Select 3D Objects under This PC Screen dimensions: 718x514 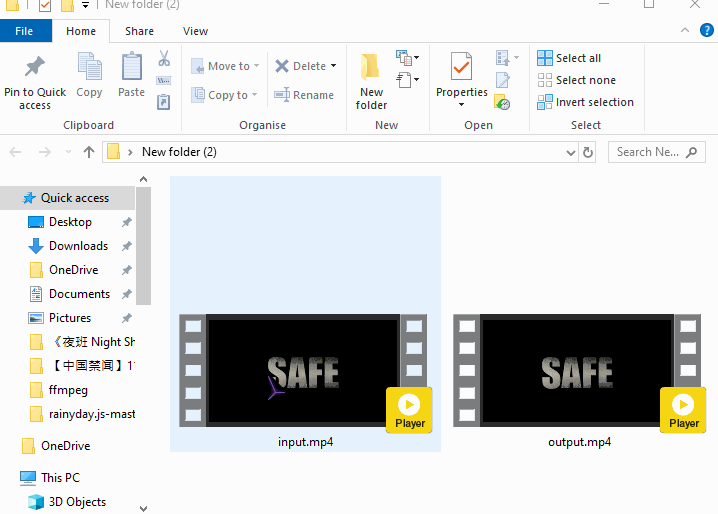77,502
